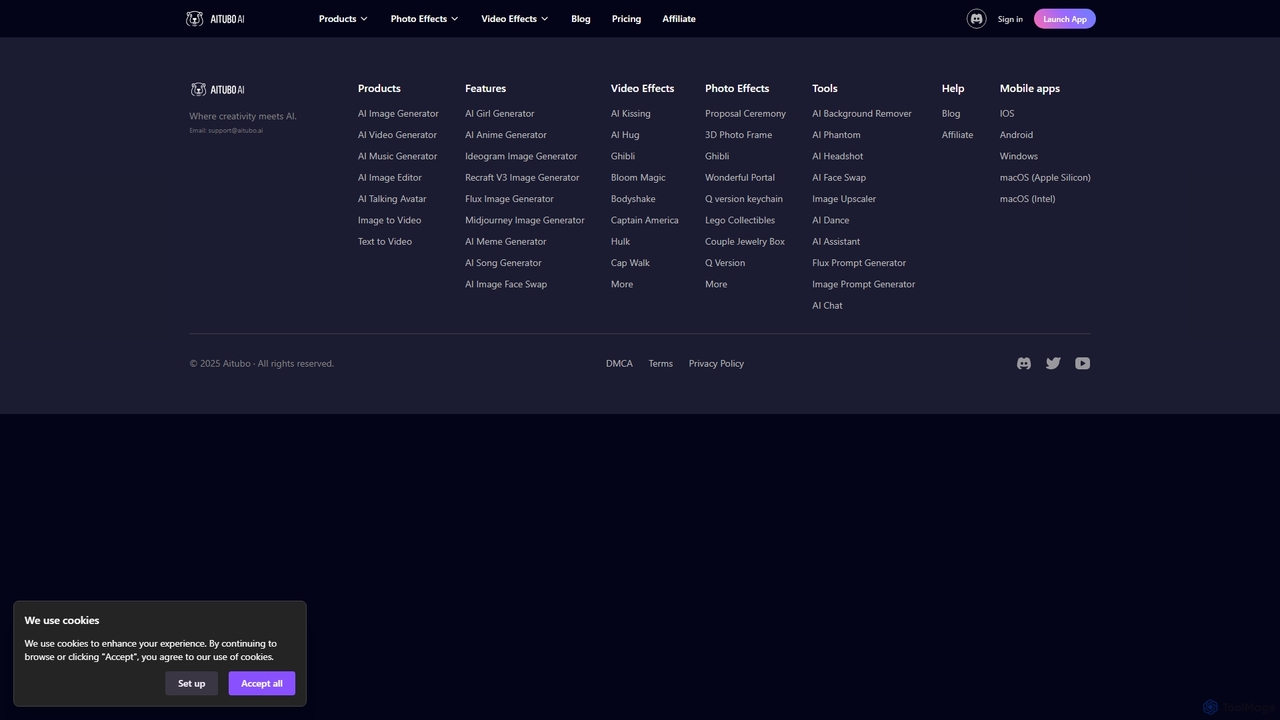The height and width of the screenshot is (720, 1280).
Task: Expand the Products dropdown in the navbar
Action: 343,19
